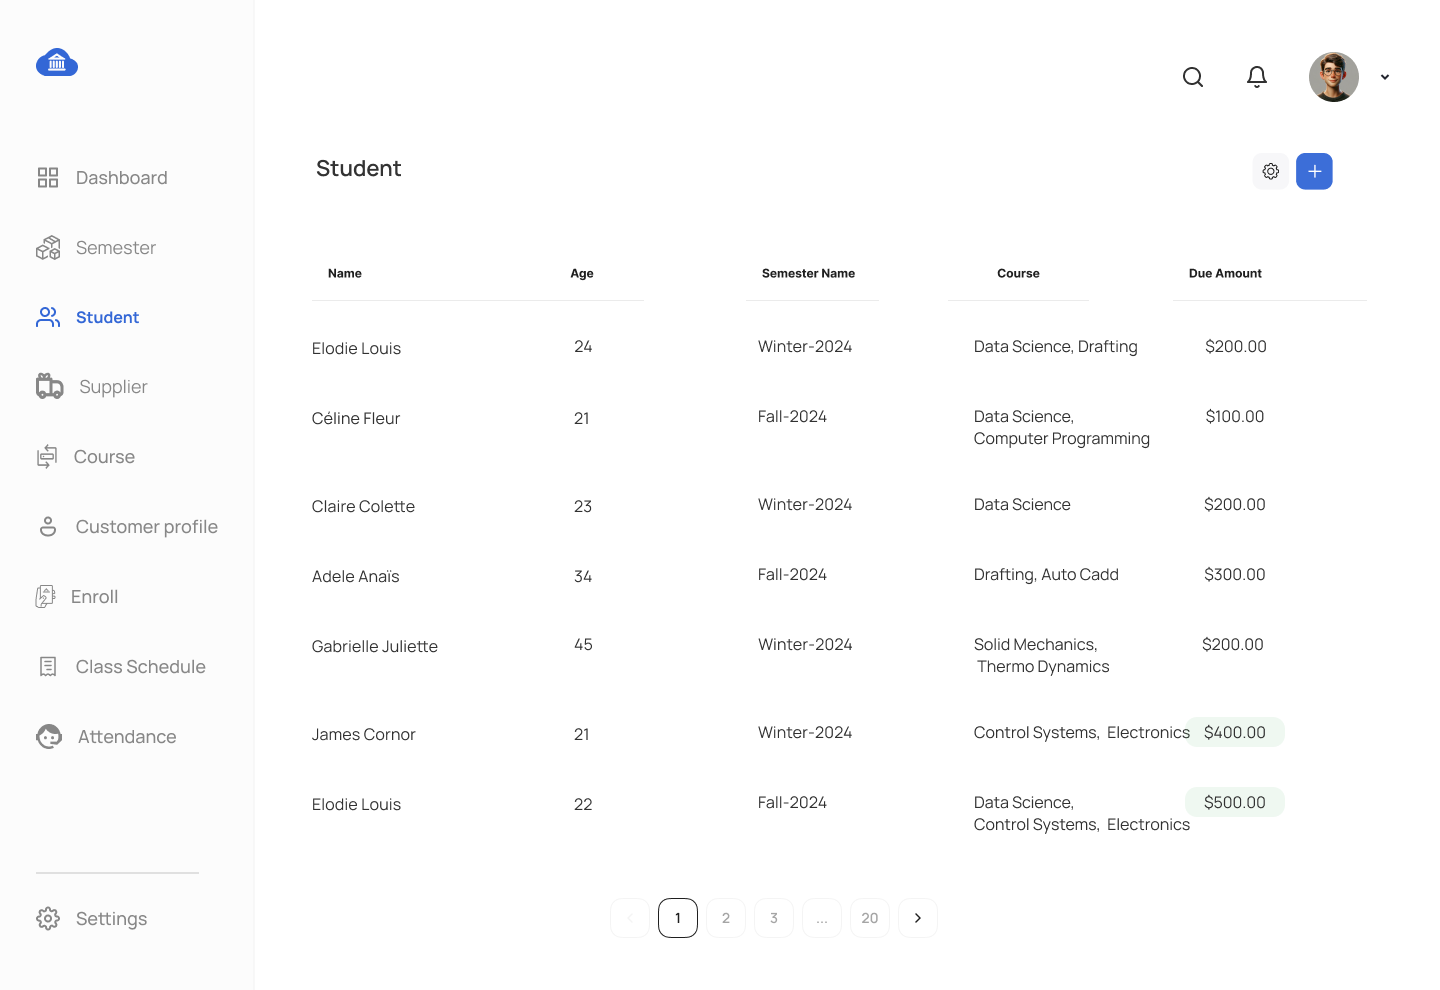Sort by the Name column header

[345, 273]
